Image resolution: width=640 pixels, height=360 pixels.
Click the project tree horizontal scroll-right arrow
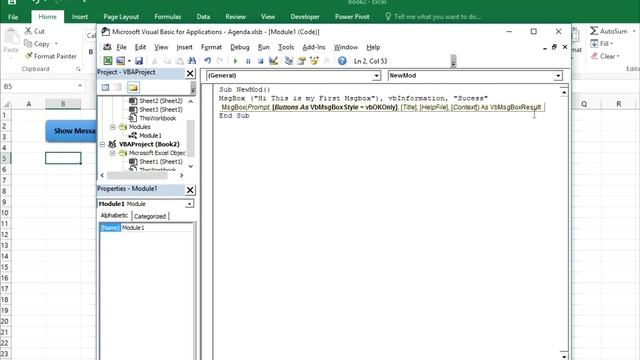(x=182, y=175)
